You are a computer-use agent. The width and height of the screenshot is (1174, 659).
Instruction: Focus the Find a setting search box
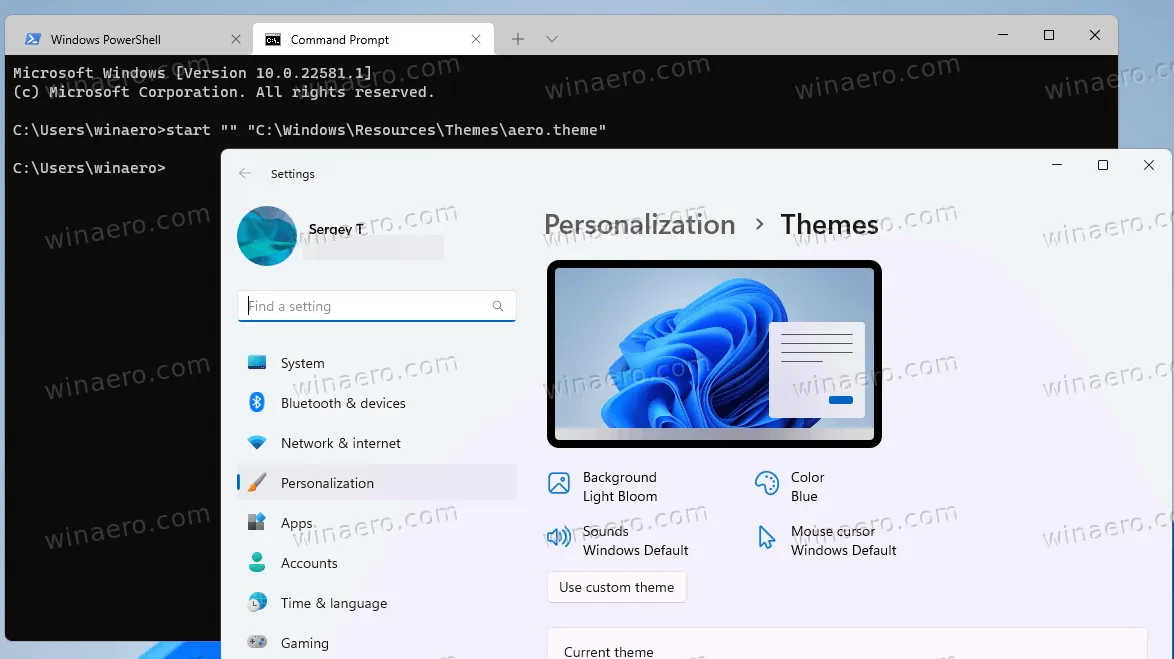coord(377,306)
